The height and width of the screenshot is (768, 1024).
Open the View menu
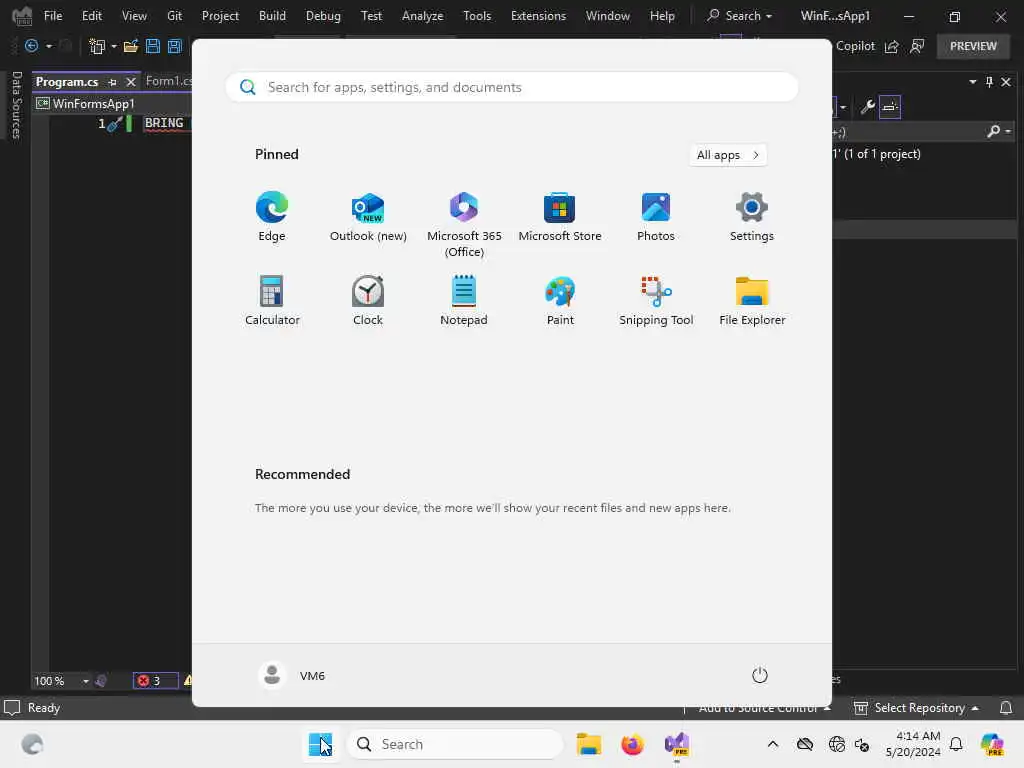pyautogui.click(x=134, y=16)
